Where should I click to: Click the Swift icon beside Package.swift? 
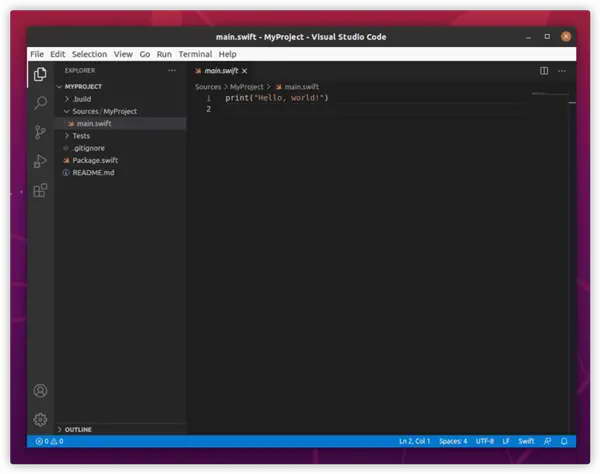[x=67, y=160]
